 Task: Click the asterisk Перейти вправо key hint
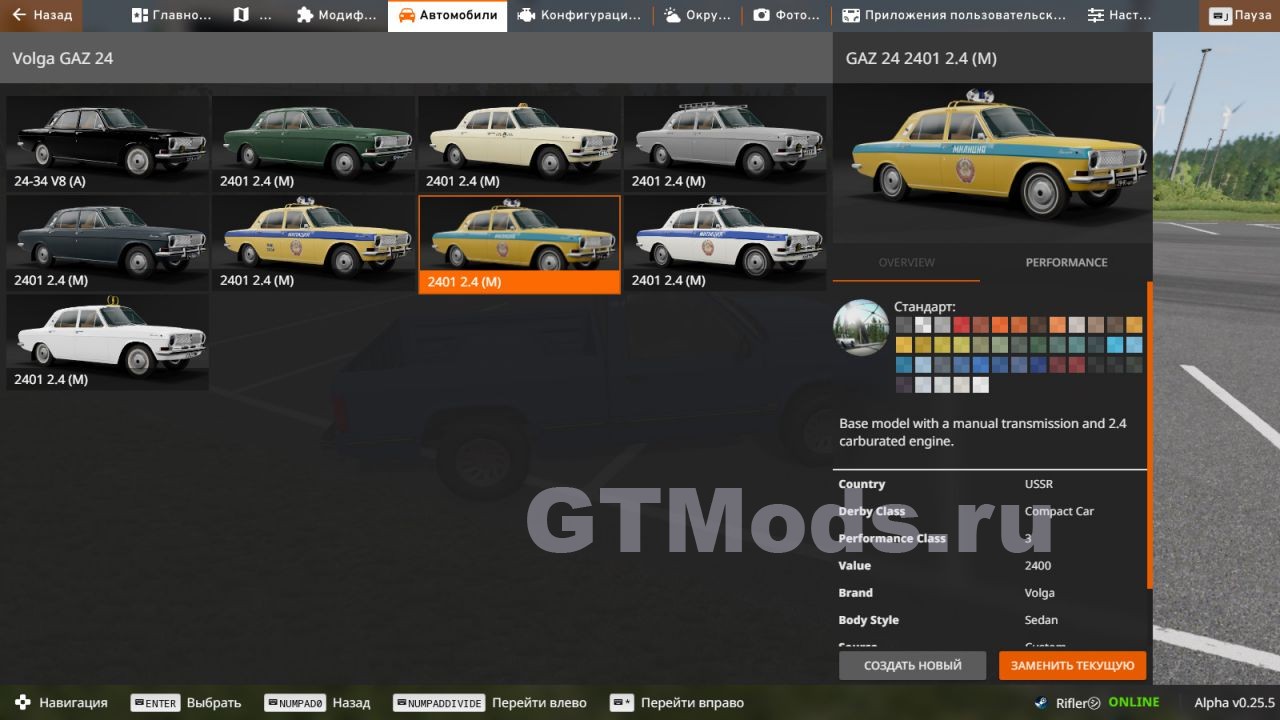(x=677, y=703)
